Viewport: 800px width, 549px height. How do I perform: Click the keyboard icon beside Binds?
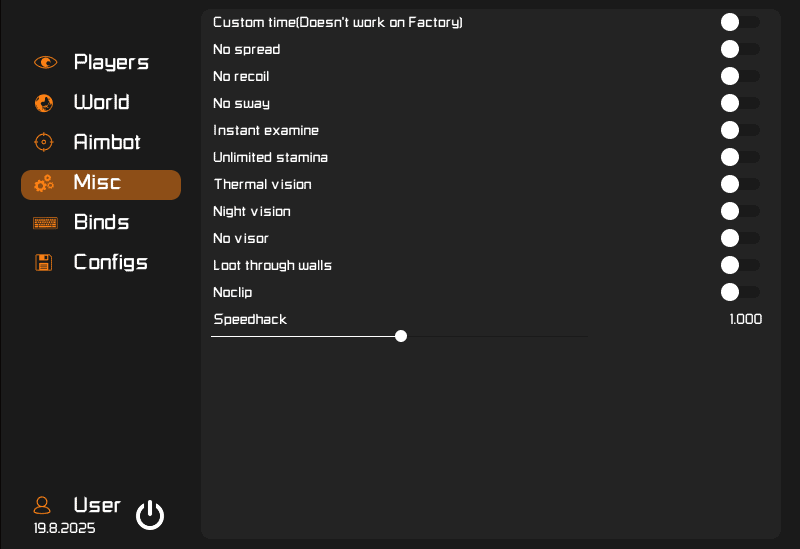tap(44, 223)
